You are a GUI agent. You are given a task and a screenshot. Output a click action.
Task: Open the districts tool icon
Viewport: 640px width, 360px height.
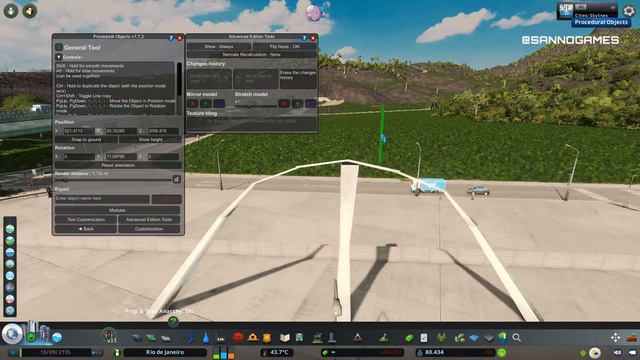click(x=166, y=338)
